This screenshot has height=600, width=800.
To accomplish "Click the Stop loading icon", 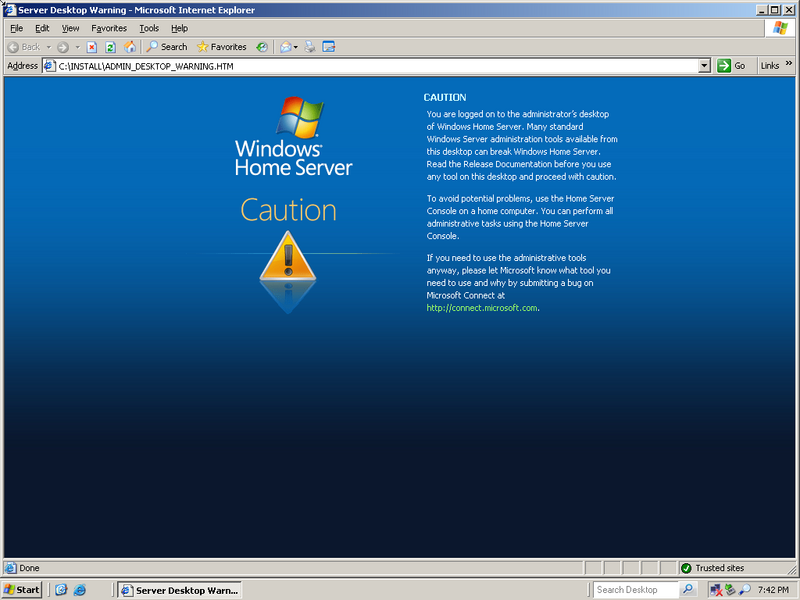I will (92, 47).
